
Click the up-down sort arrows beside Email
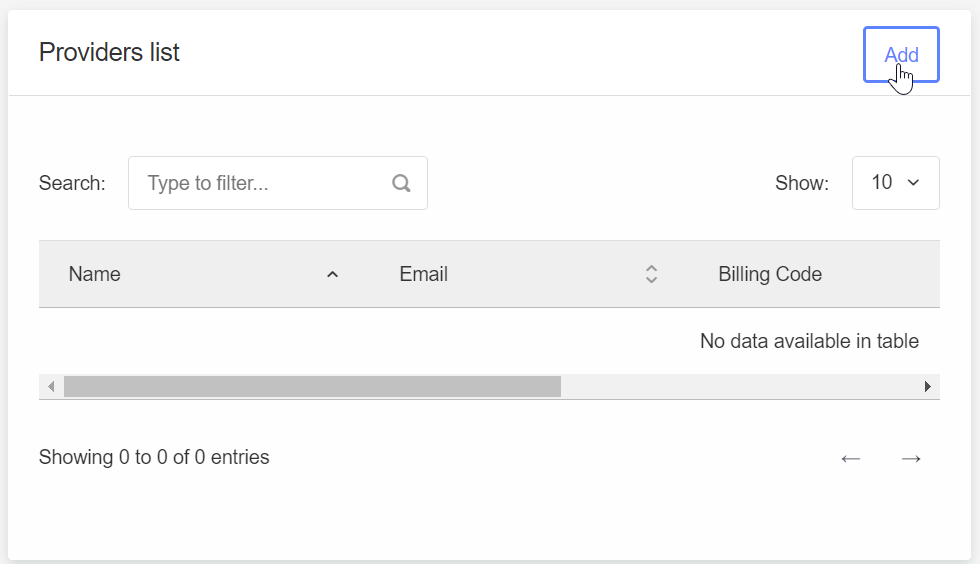pos(651,274)
